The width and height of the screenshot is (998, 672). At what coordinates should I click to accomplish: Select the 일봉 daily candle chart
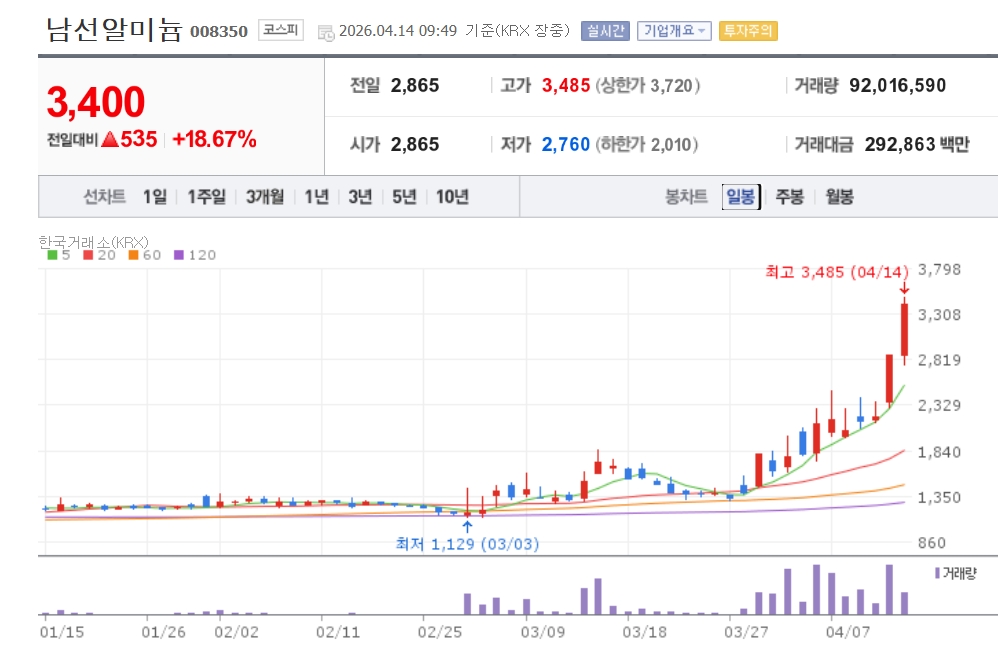pyautogui.click(x=741, y=197)
